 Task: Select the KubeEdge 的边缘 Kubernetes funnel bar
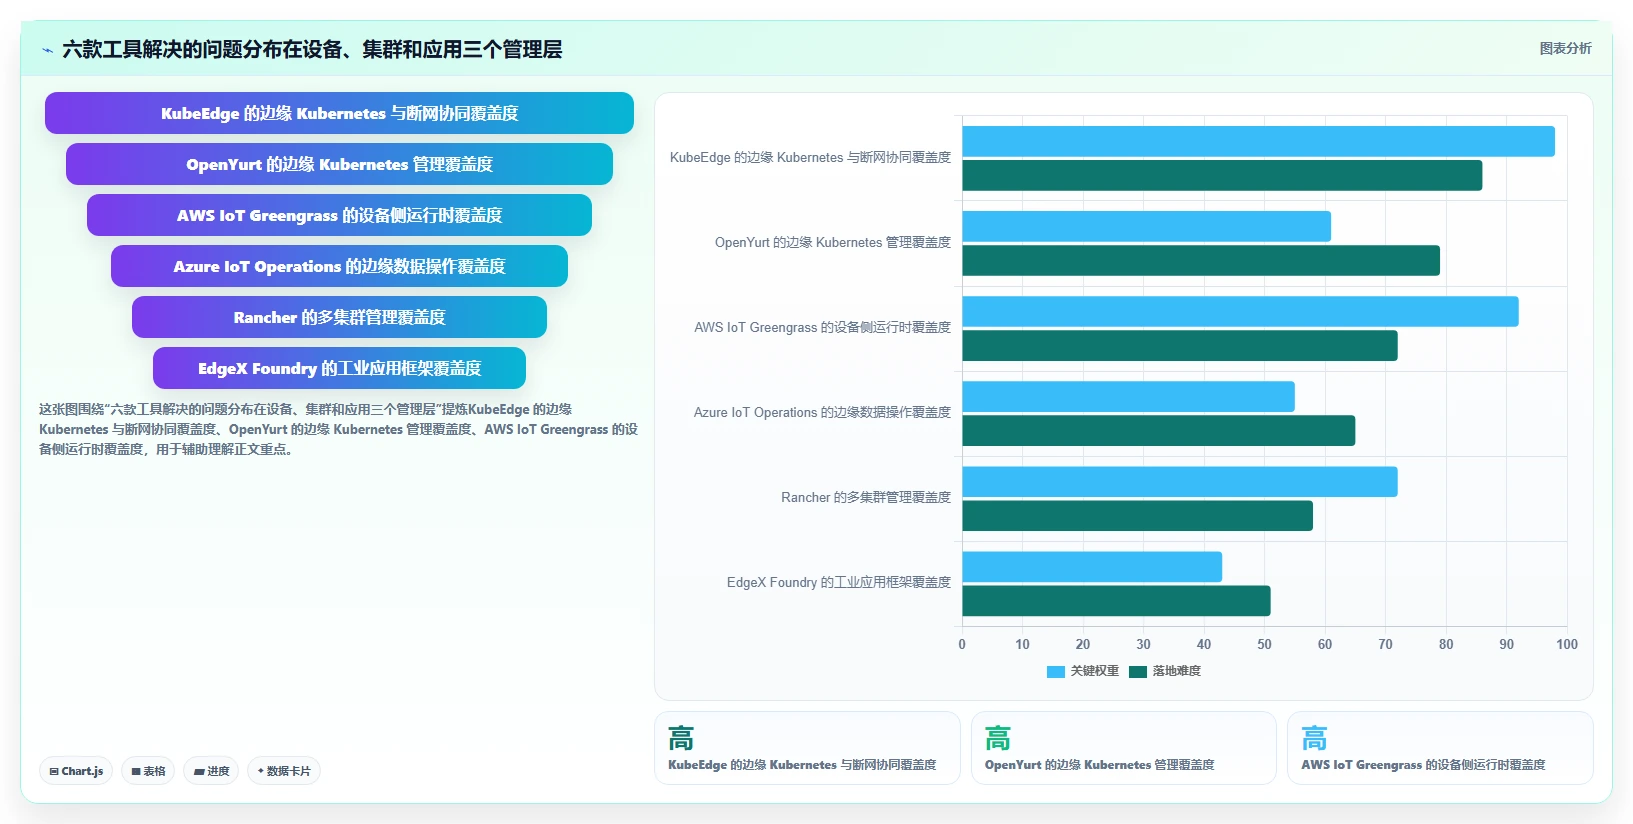(x=339, y=113)
